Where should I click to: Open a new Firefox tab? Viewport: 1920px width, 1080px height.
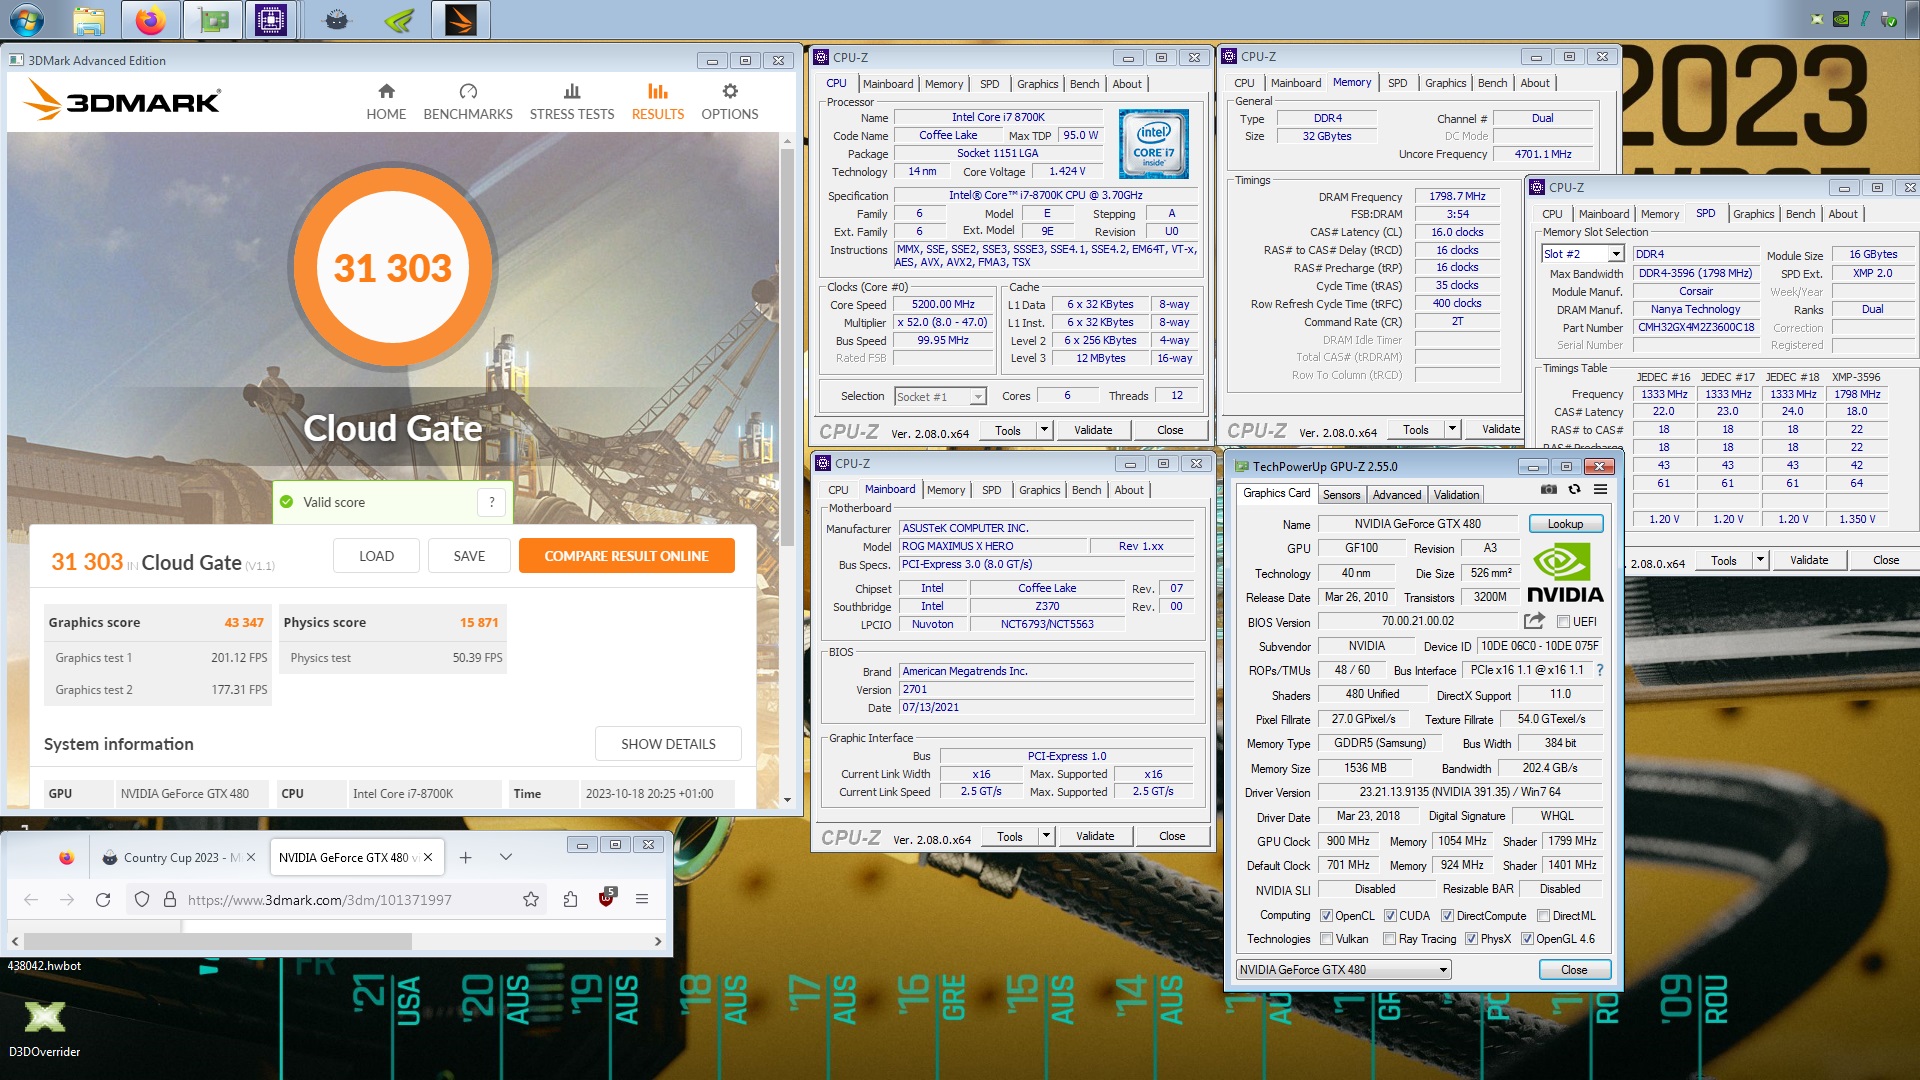click(465, 857)
